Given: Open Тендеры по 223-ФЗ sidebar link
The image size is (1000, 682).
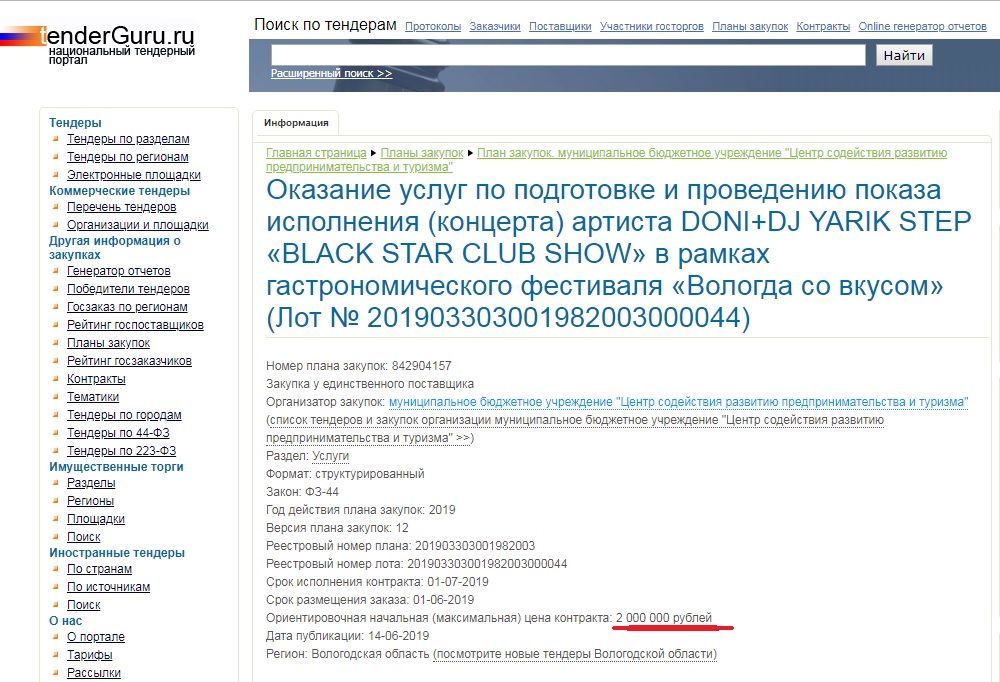Looking at the screenshot, I should point(122,450).
